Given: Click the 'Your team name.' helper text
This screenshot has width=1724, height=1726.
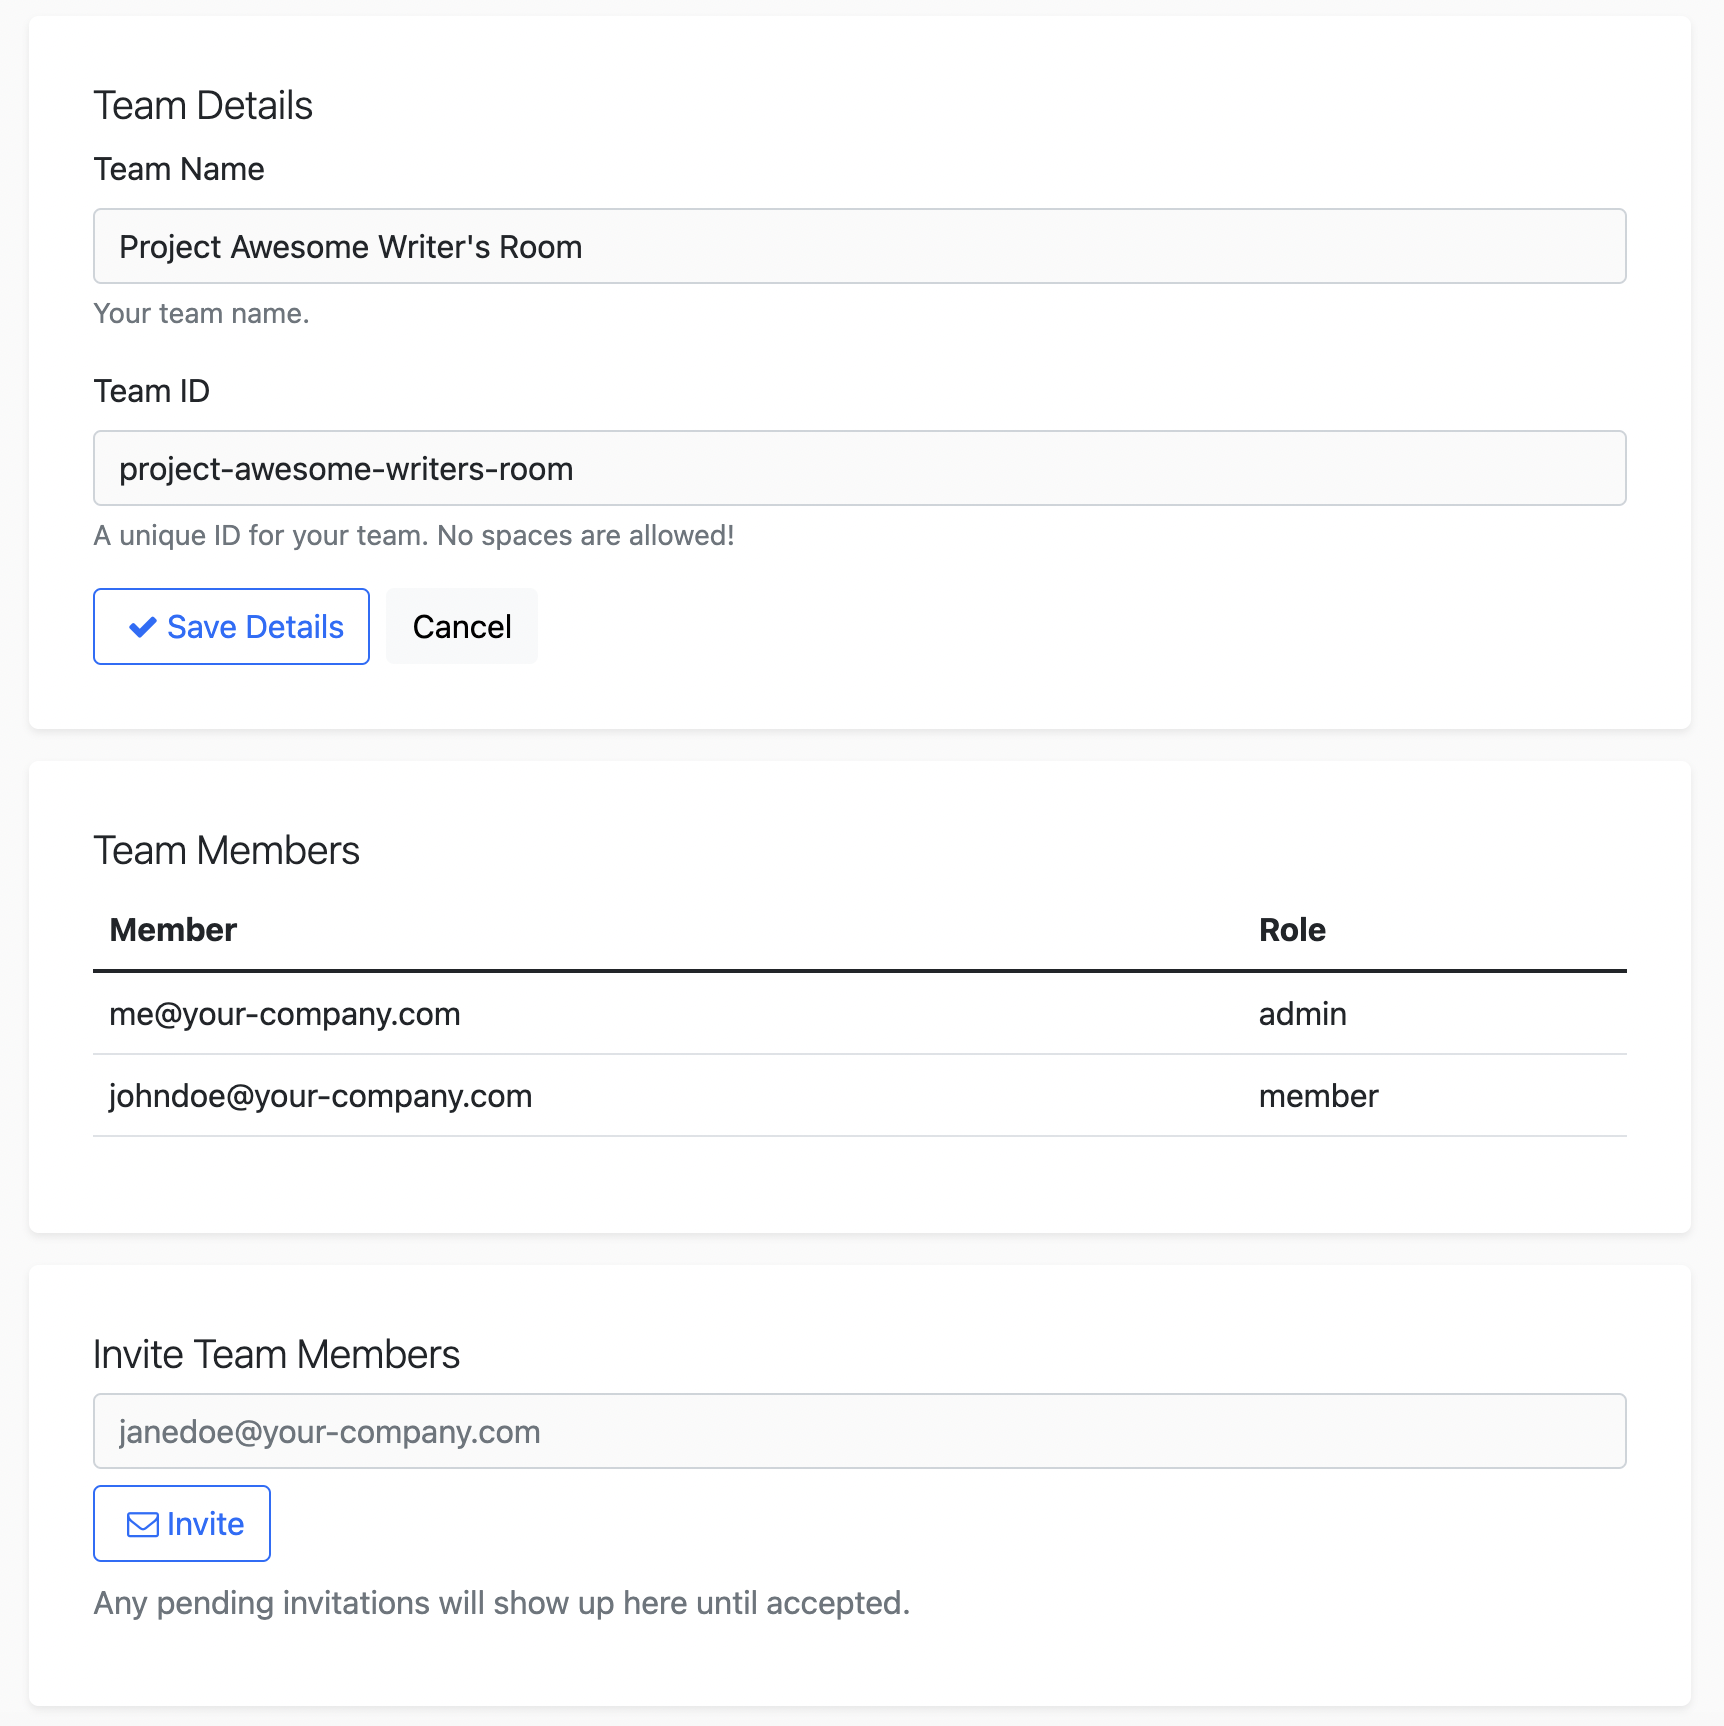Looking at the screenshot, I should tap(201, 313).
